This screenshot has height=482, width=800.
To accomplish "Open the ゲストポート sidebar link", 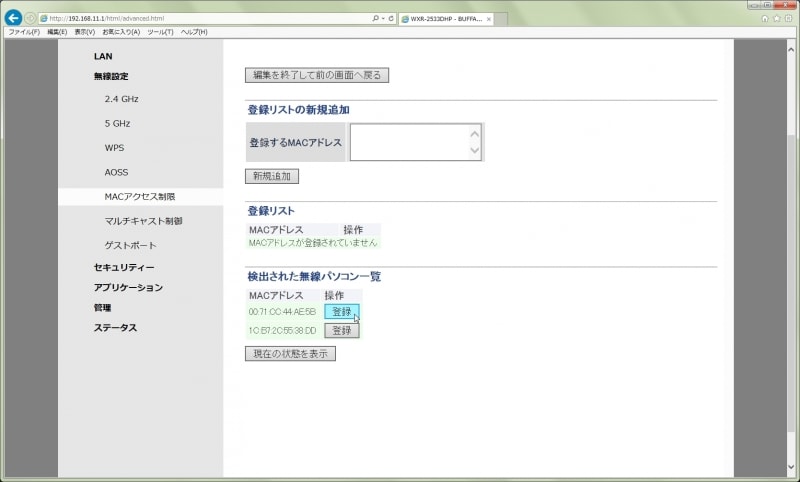I will (x=130, y=245).
